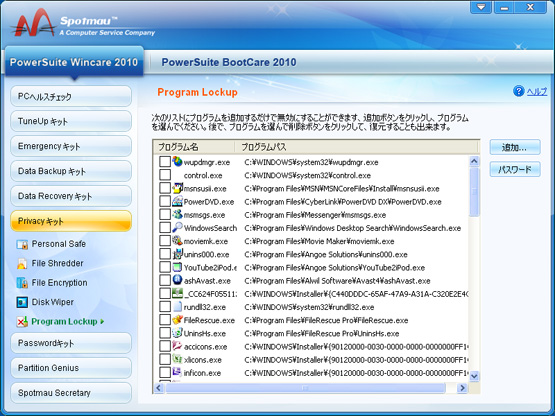The height and width of the screenshot is (416, 555).
Task: Switch to PowerSuite Wincare 2010 tab
Action: pyautogui.click(x=74, y=62)
